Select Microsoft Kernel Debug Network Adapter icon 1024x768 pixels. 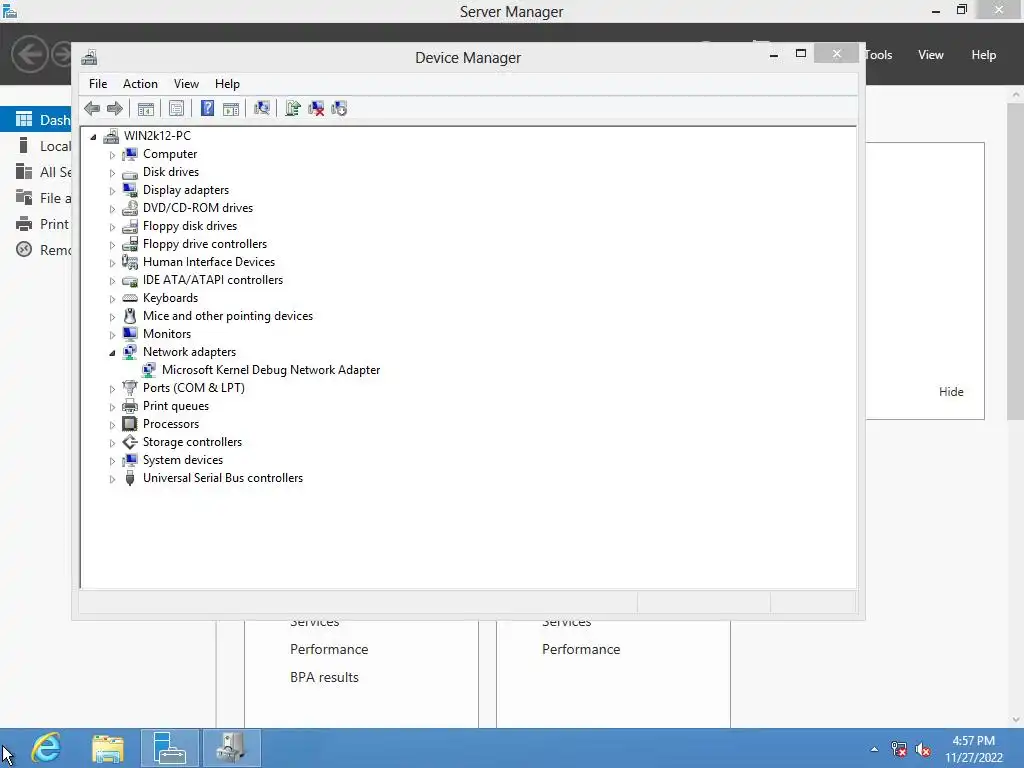click(x=149, y=370)
